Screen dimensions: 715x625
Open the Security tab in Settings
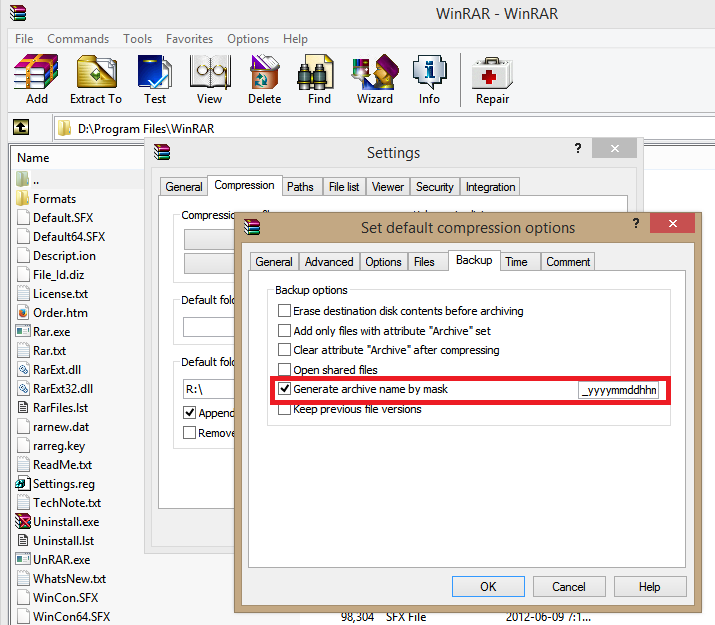coord(435,187)
